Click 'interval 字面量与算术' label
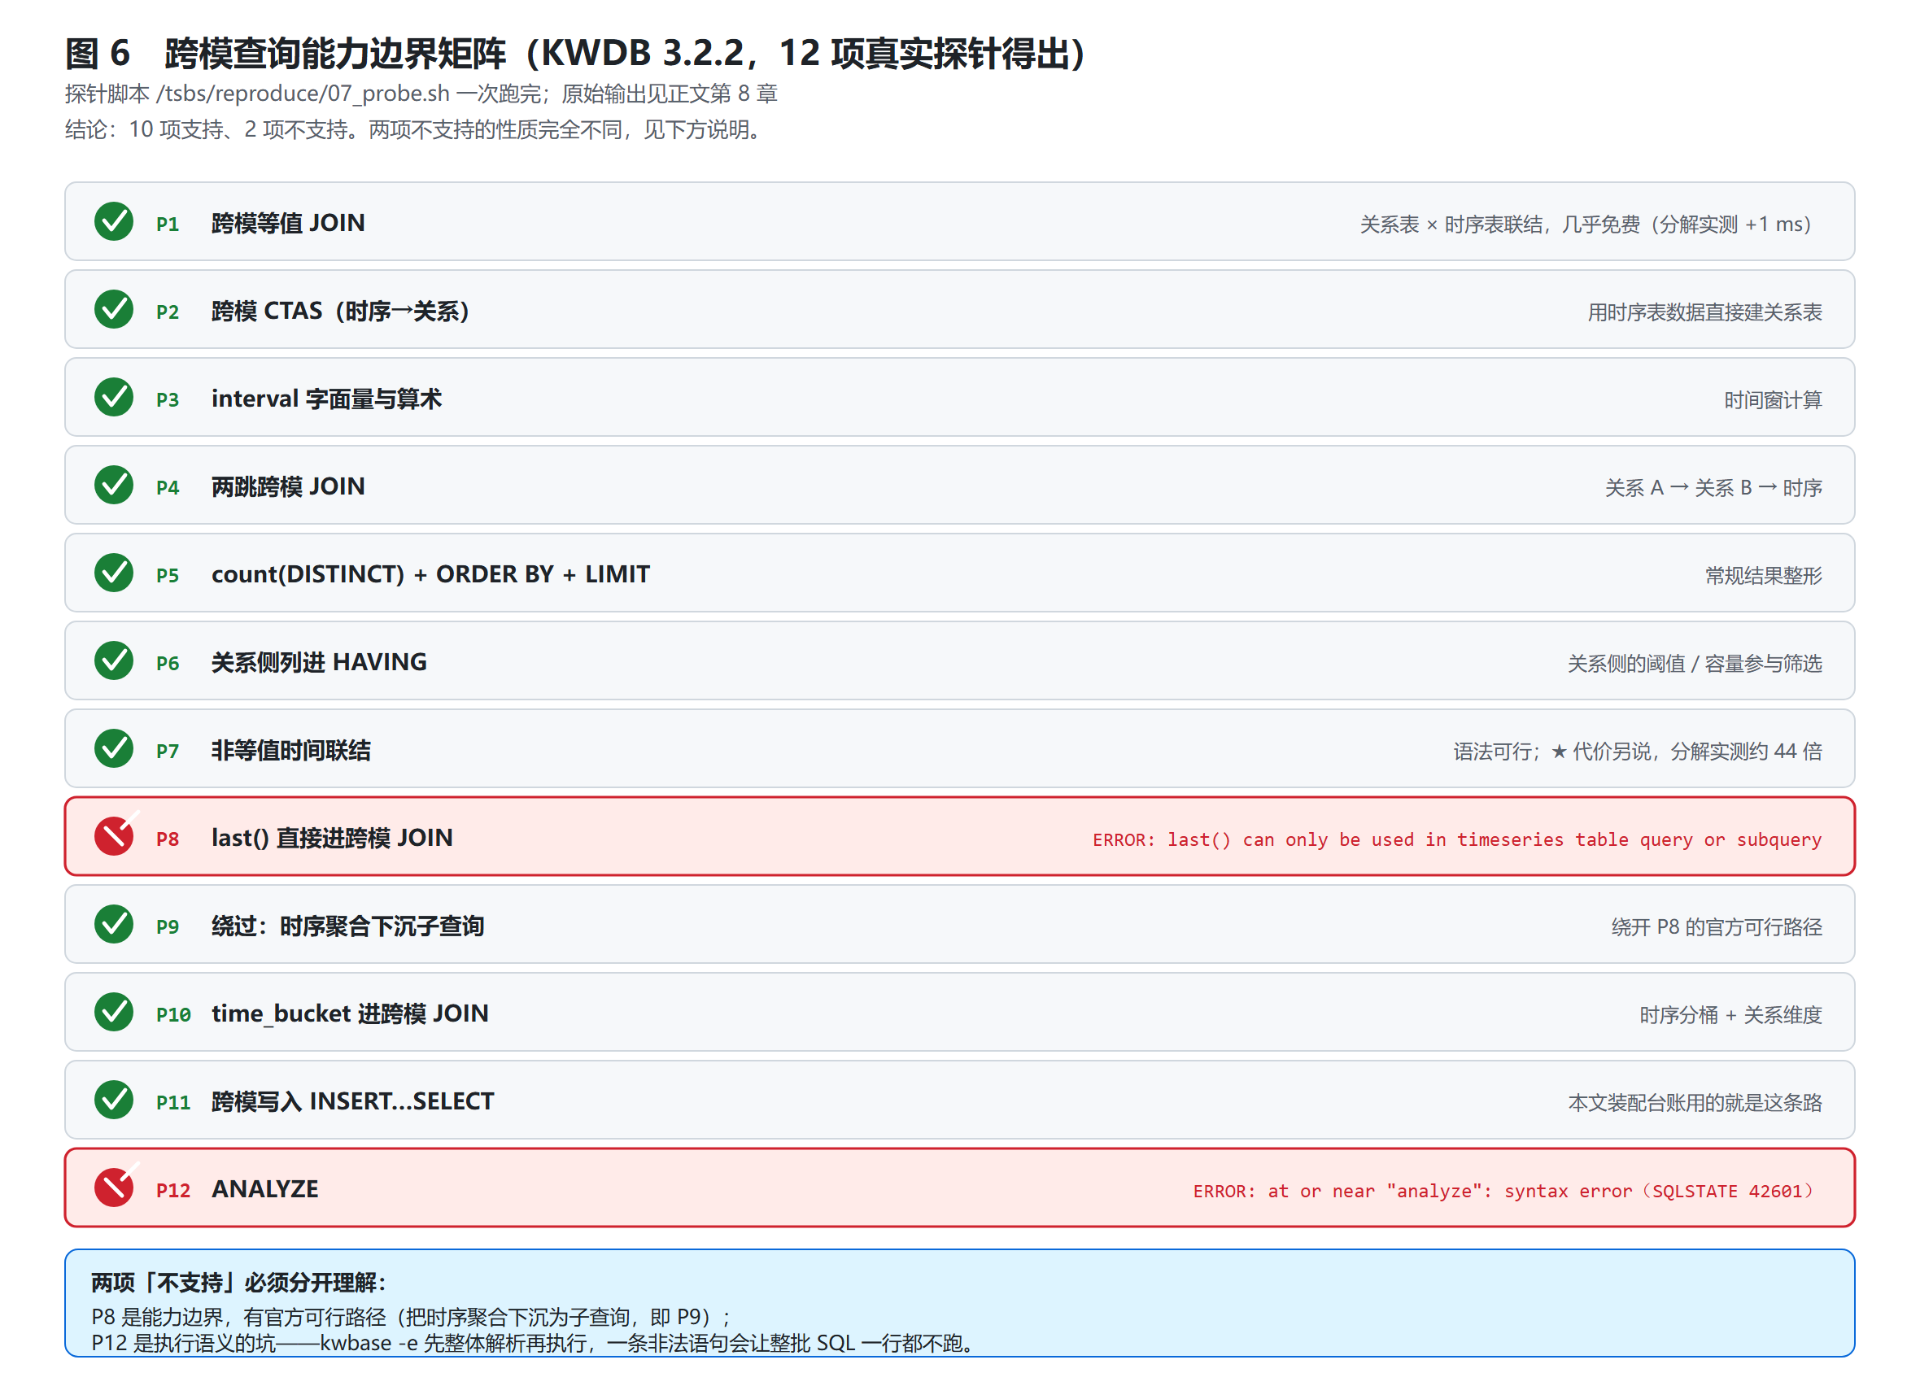 [x=326, y=399]
